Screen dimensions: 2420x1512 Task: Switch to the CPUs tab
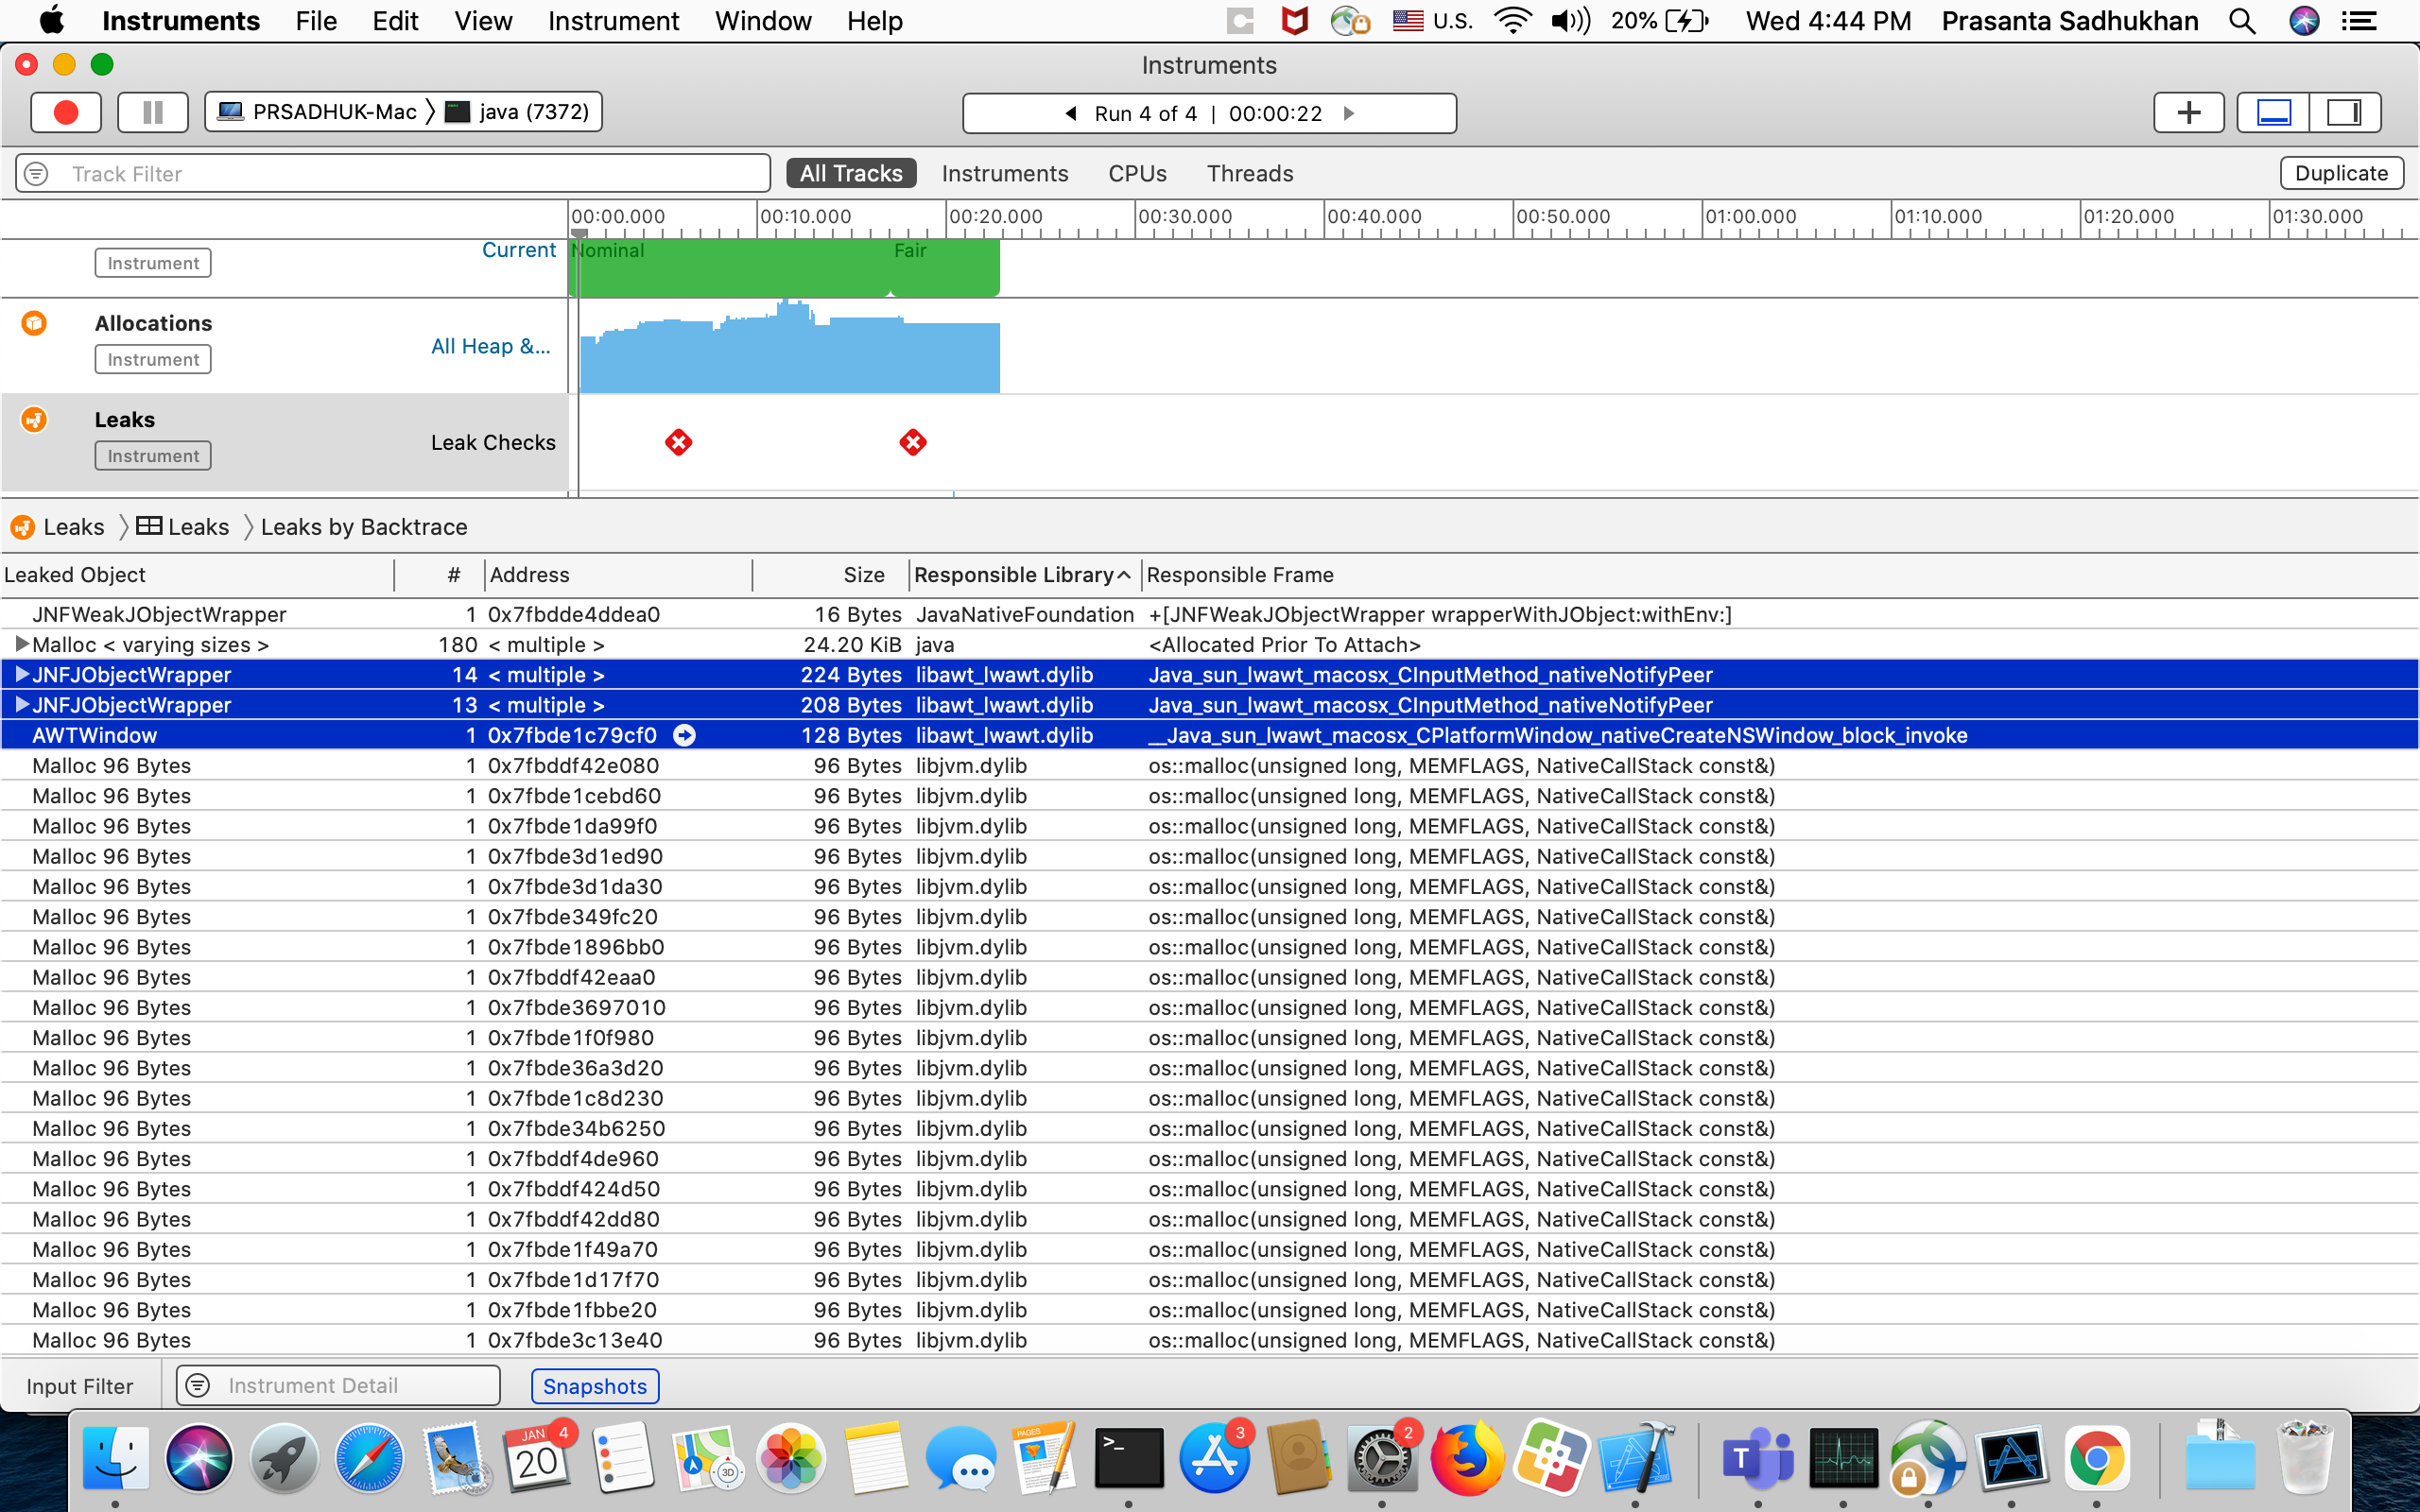click(1136, 173)
